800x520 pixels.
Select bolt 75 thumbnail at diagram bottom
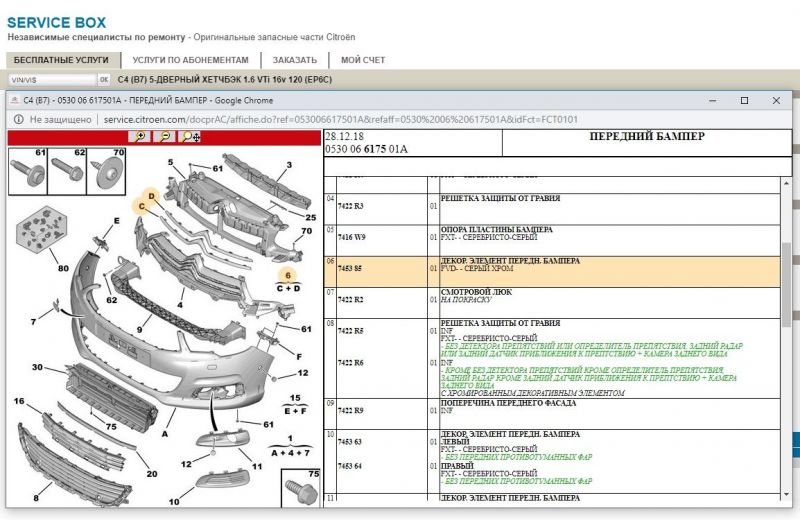point(303,488)
